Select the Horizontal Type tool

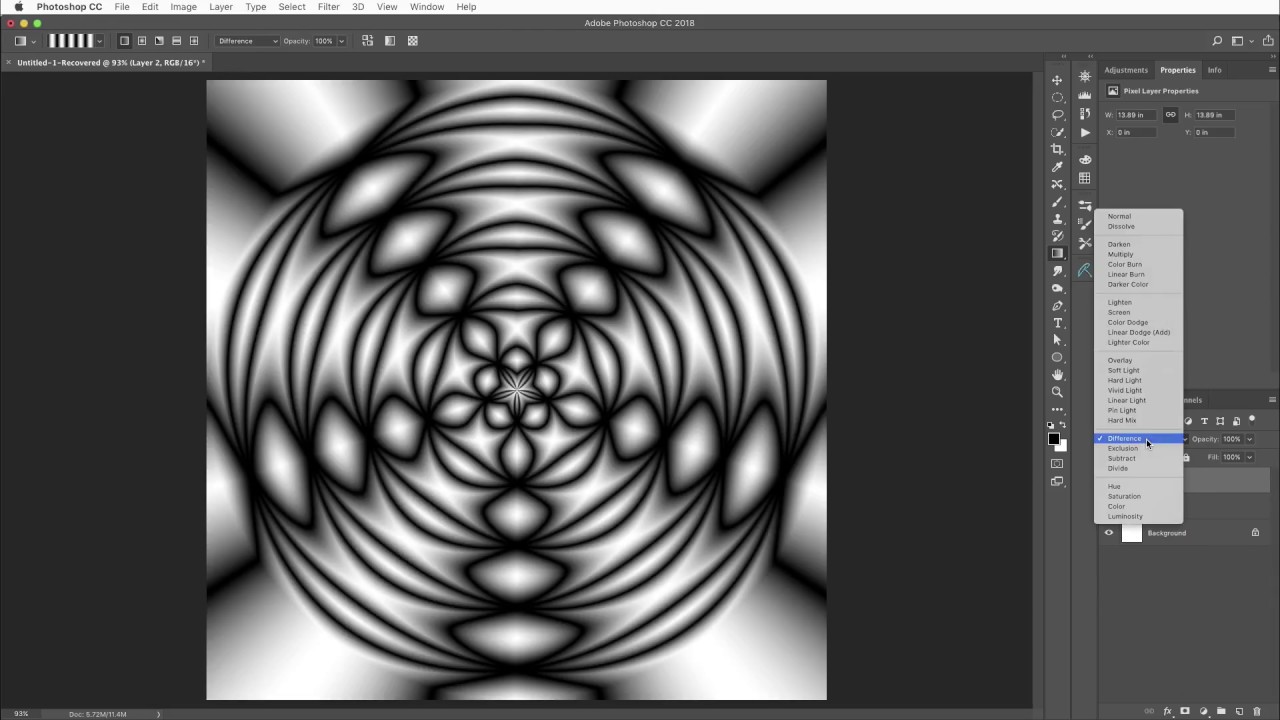click(x=1057, y=323)
